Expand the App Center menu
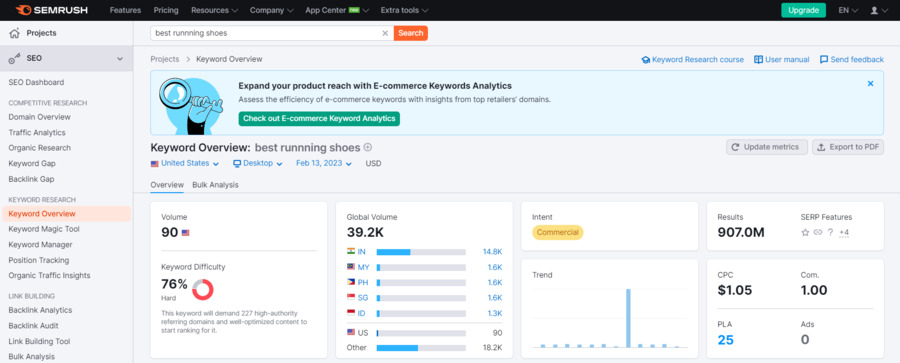Screen dimensions: 900x363 (x=337, y=10)
